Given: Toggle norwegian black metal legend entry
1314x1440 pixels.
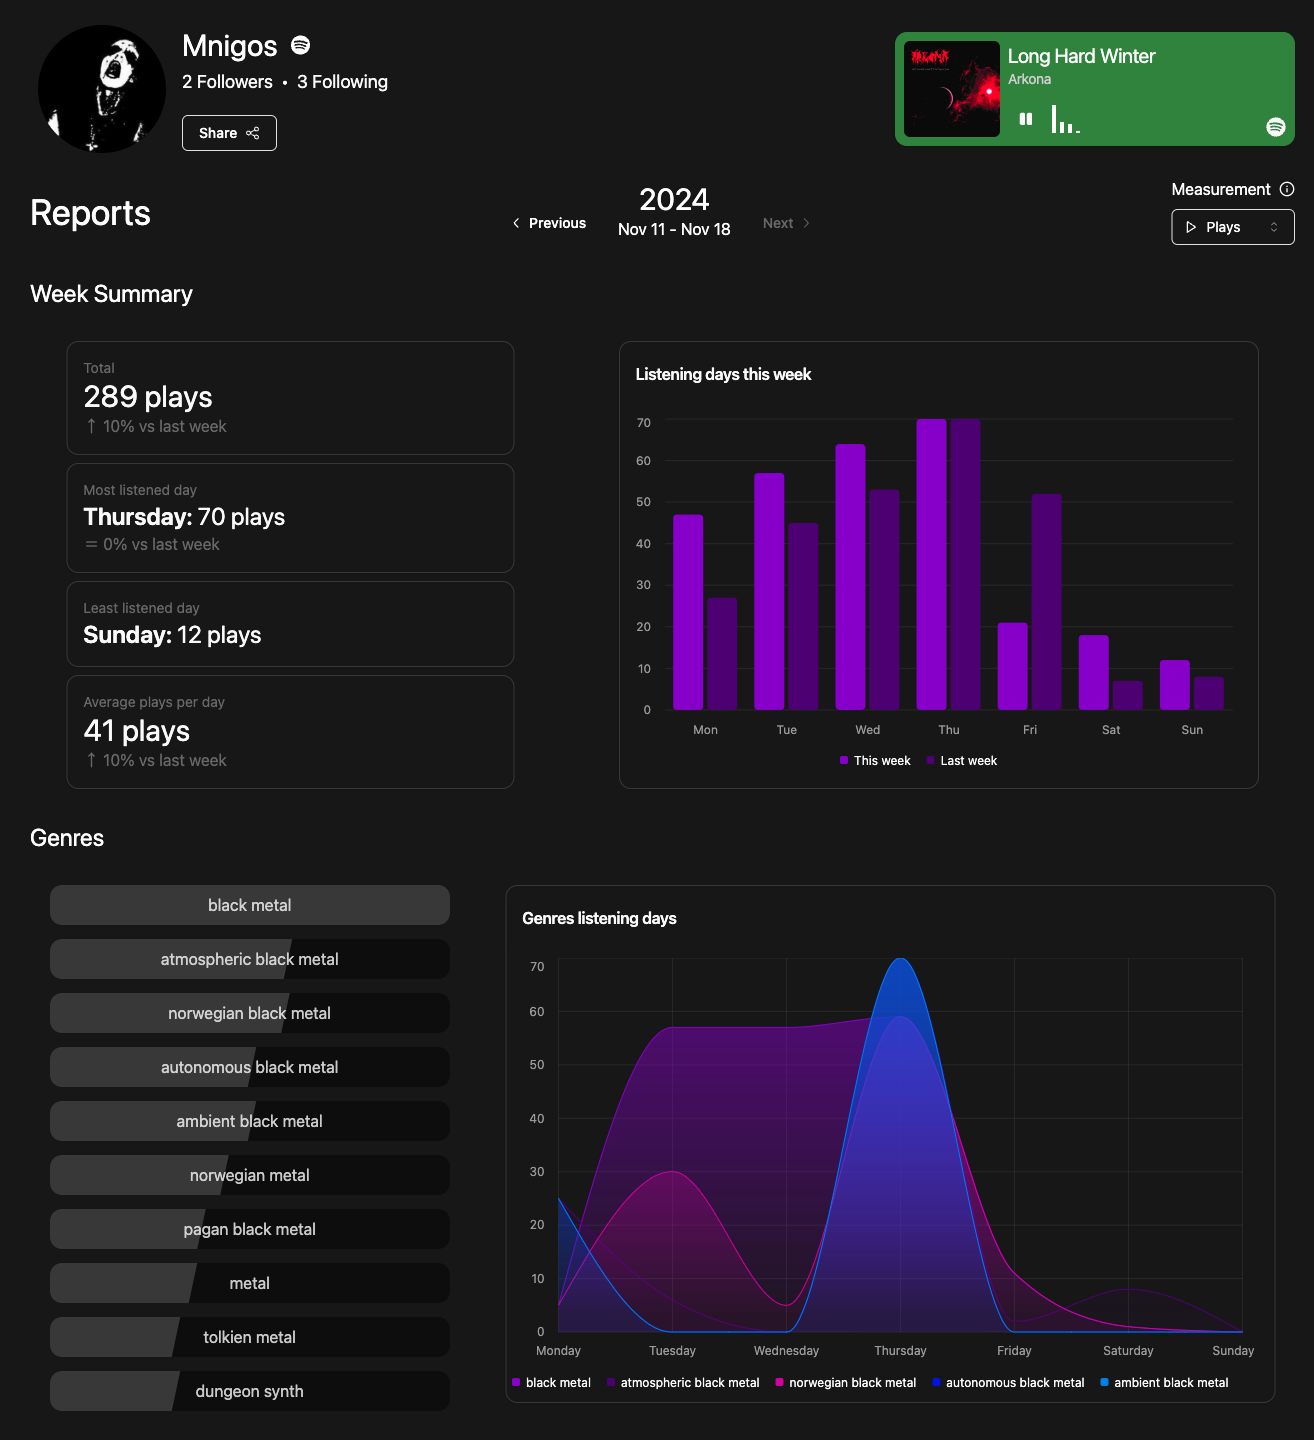Looking at the screenshot, I should tap(845, 1383).
